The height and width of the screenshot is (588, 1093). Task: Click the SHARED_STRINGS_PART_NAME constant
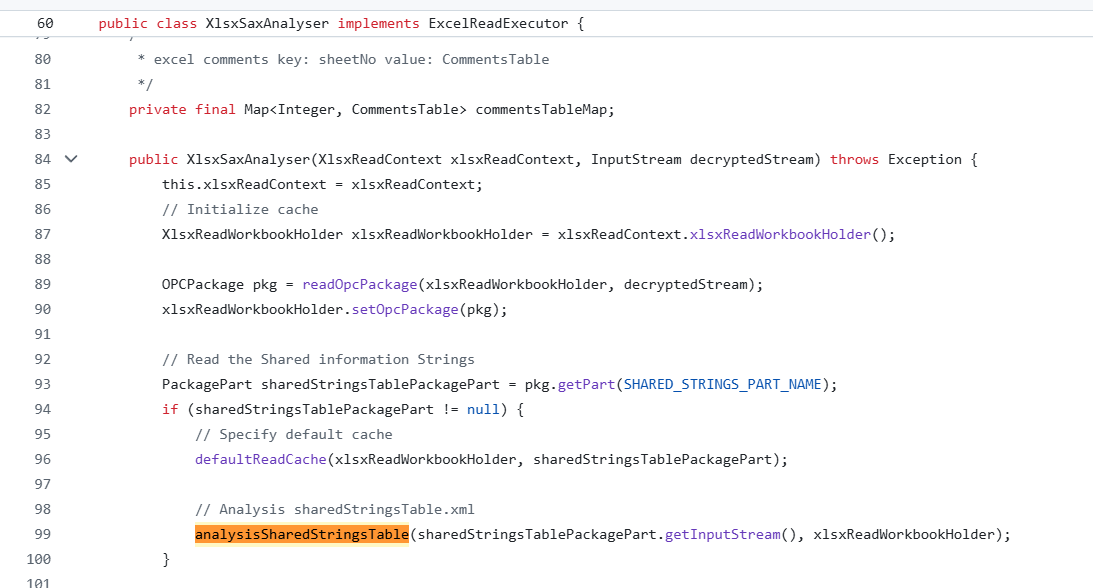724,384
